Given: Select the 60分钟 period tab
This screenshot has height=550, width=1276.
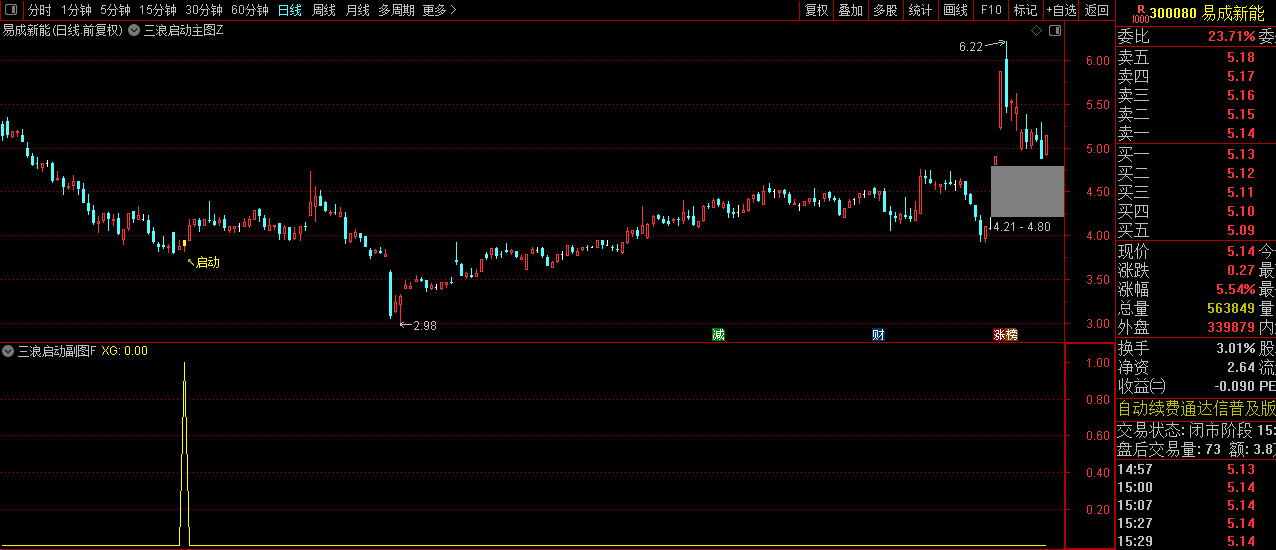Looking at the screenshot, I should (250, 10).
